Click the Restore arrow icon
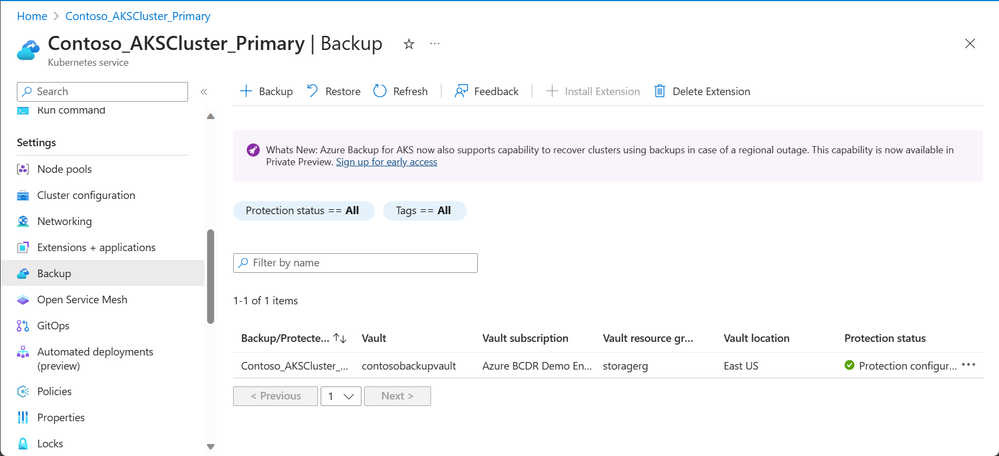This screenshot has height=456, width=999. point(312,91)
